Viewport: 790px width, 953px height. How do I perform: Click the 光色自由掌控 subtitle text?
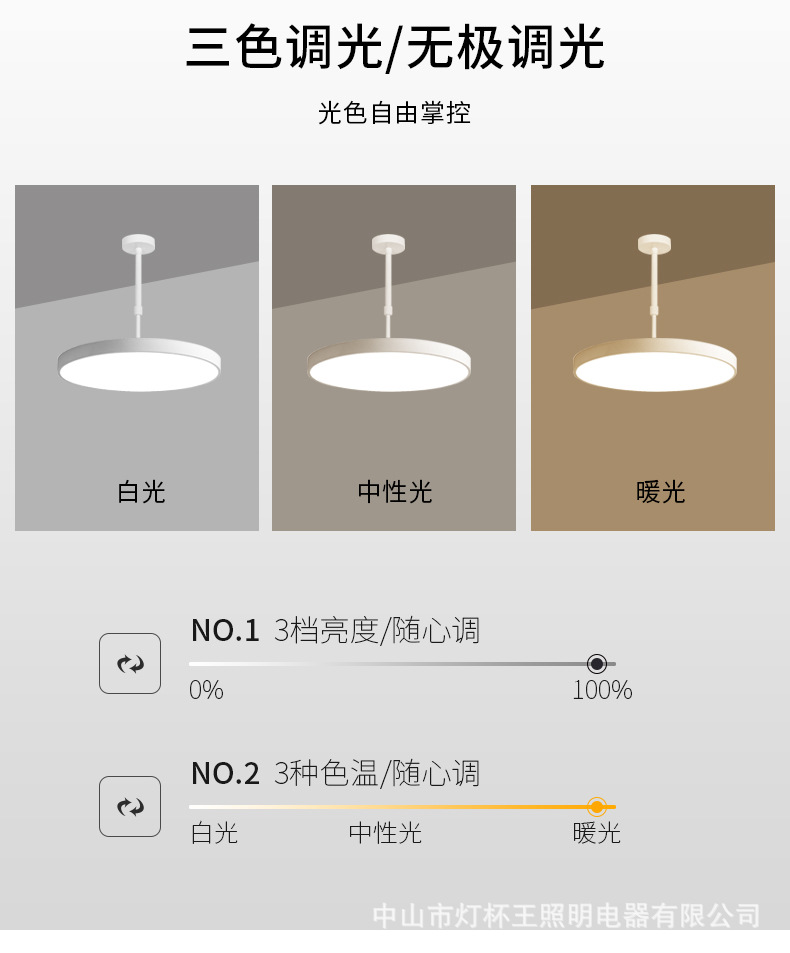[x=394, y=113]
